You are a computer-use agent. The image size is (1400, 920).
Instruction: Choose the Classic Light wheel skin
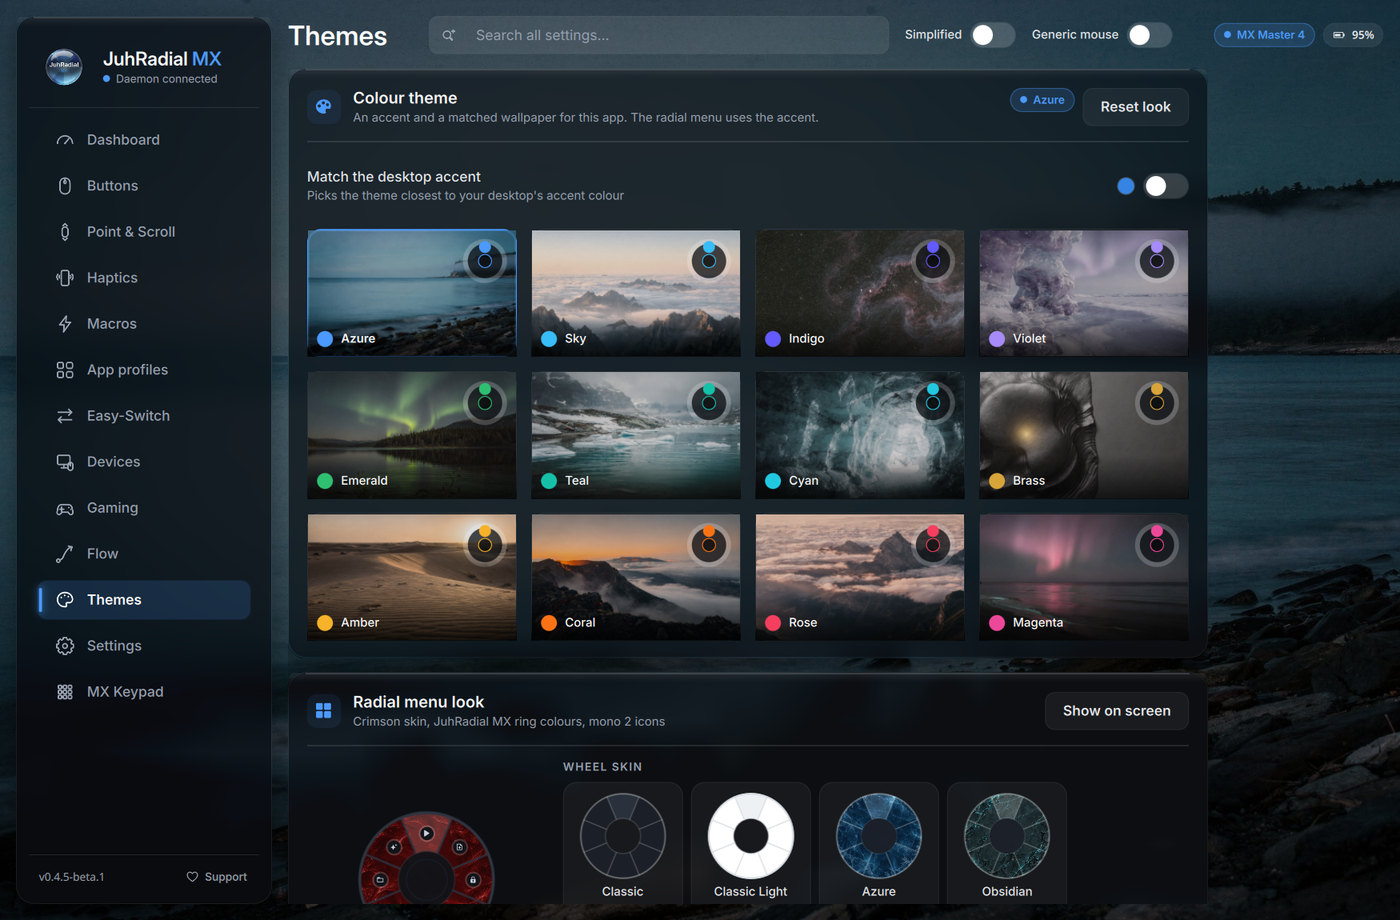pos(751,844)
